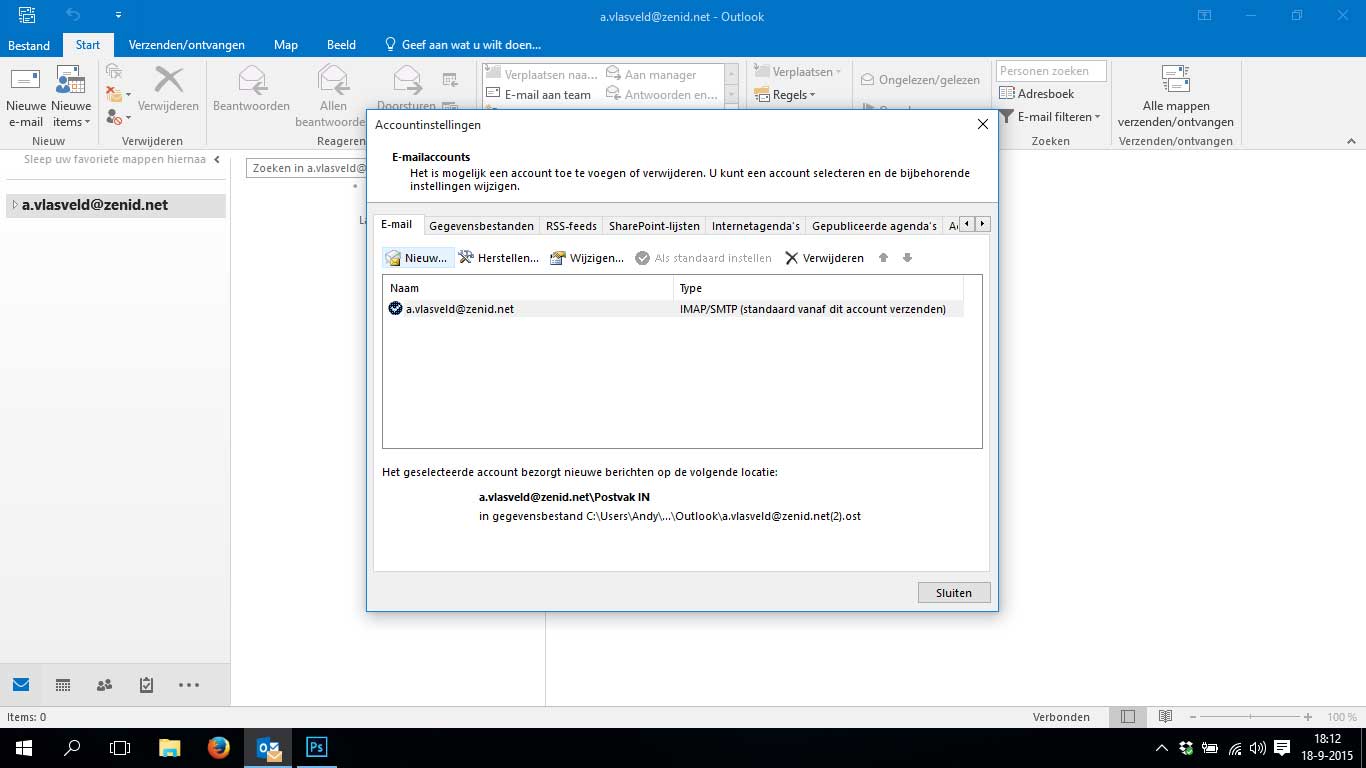
Task: Click the Personen zoeken search field
Action: [1051, 71]
